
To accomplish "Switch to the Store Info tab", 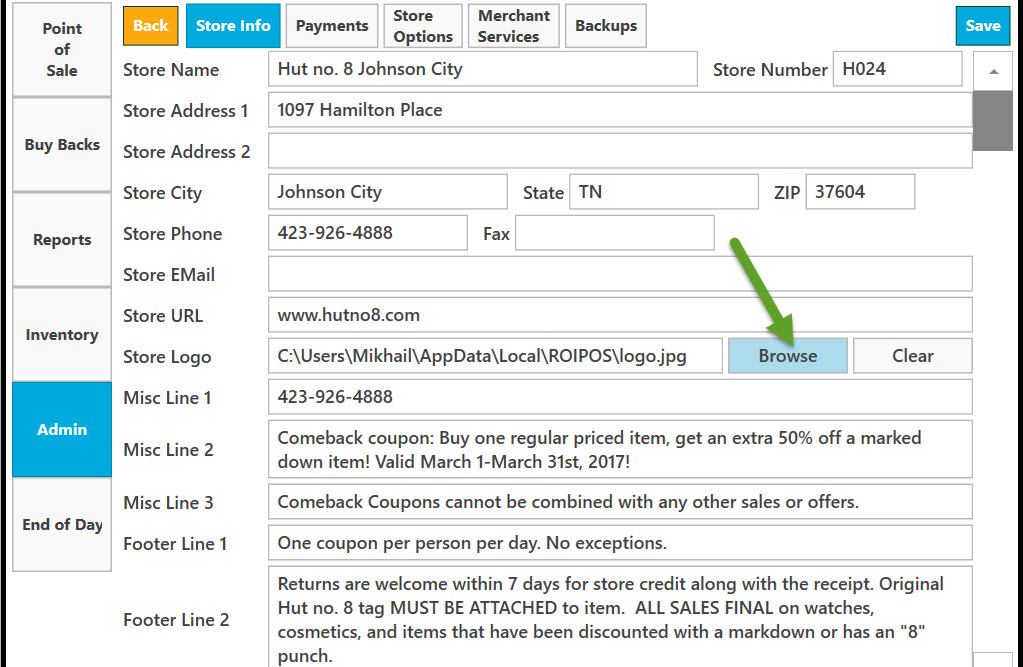I will [233, 26].
